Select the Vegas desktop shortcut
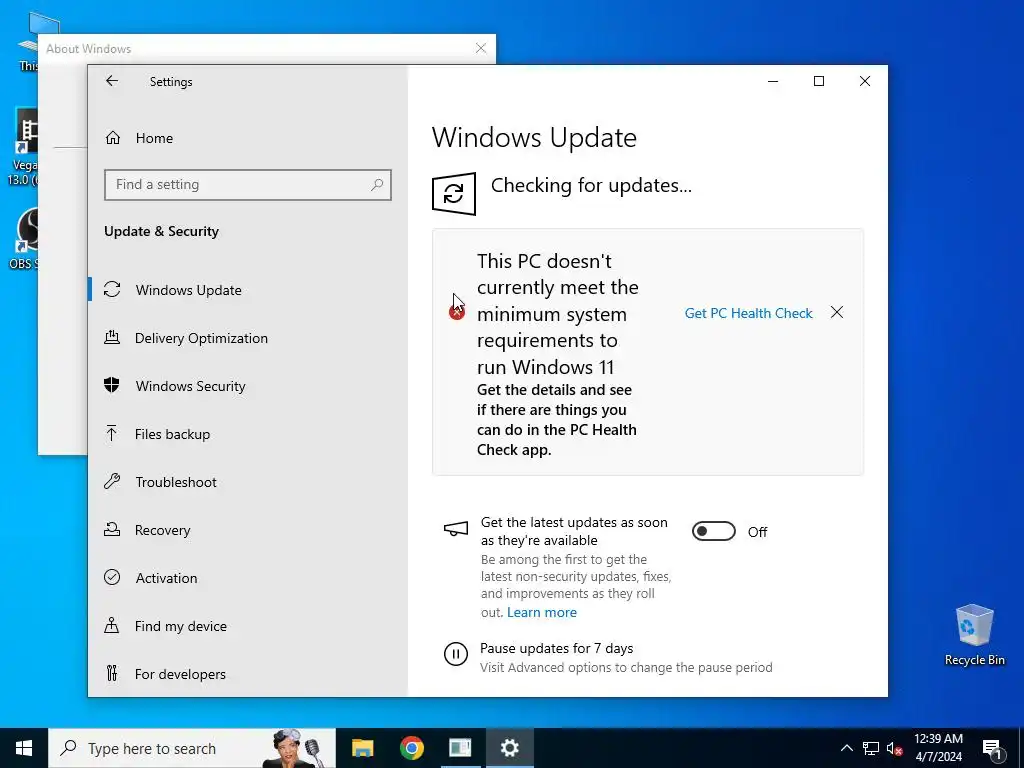1024x768 pixels. (24, 147)
